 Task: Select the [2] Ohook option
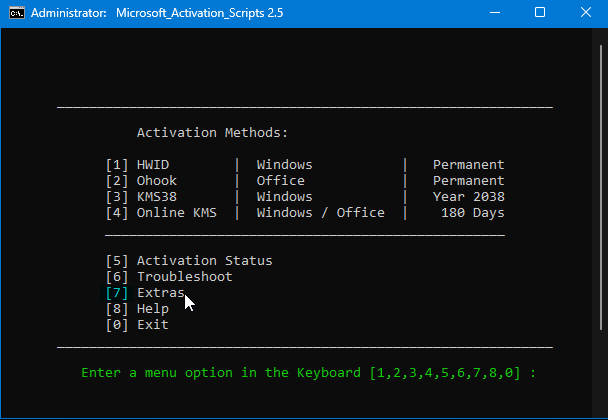[142, 181]
